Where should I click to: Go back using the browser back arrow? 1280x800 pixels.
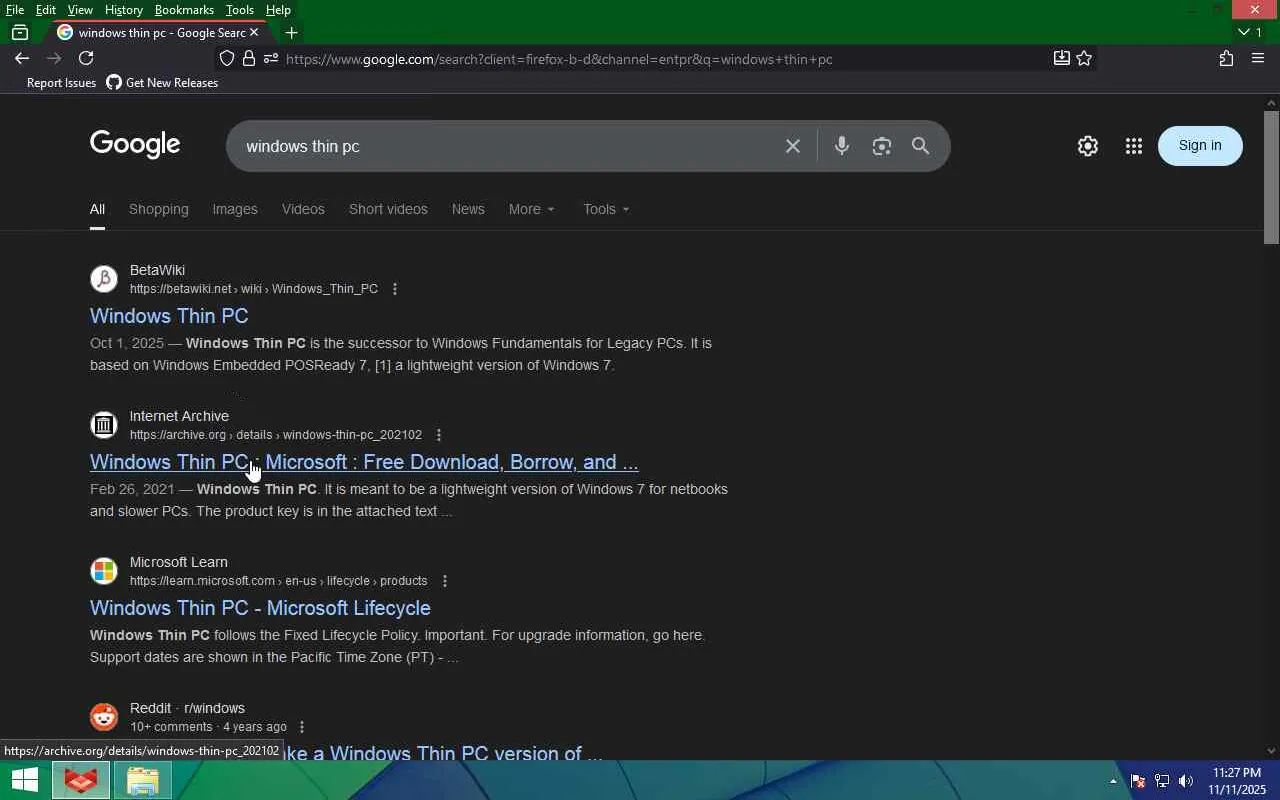pyautogui.click(x=22, y=58)
